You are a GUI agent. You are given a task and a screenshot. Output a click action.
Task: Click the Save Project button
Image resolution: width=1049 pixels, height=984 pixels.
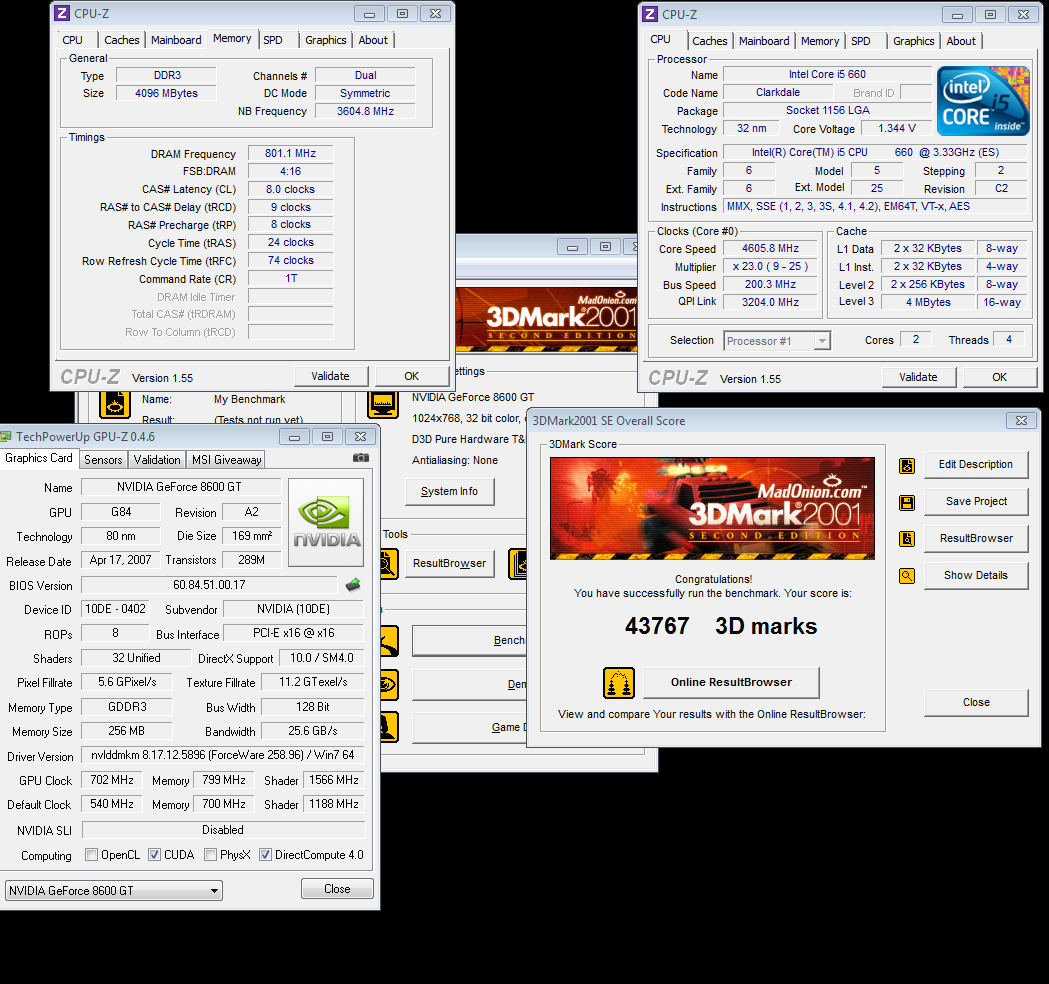[x=976, y=502]
